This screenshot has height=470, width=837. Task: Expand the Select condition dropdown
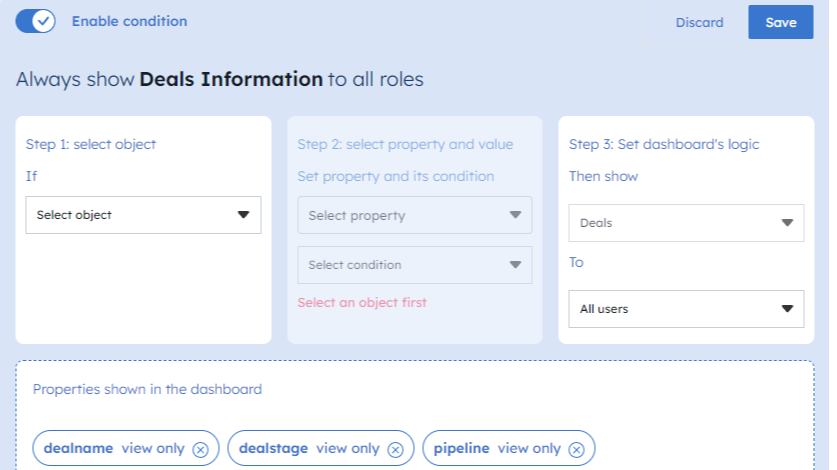coord(414,265)
